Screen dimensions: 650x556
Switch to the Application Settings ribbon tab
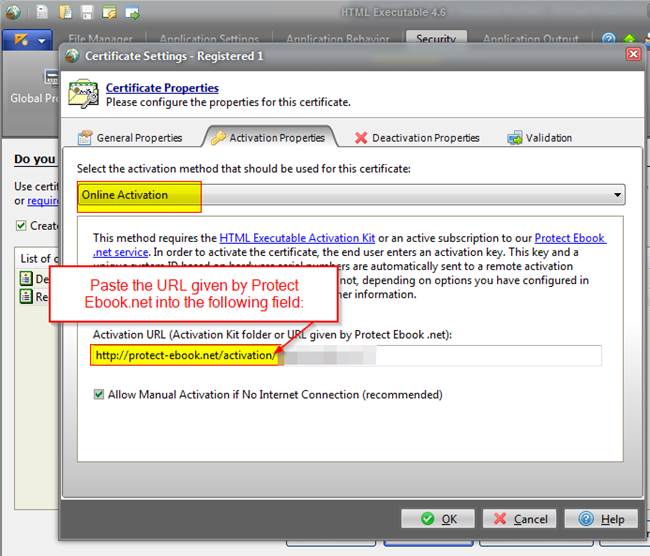209,39
